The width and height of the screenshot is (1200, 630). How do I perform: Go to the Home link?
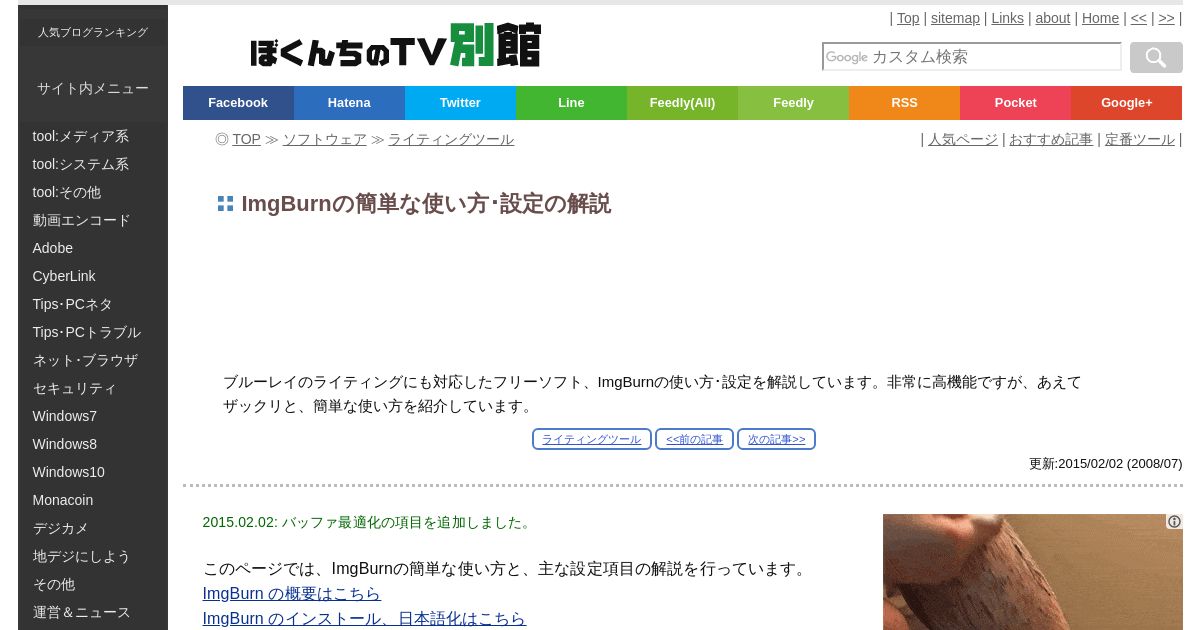[x=1100, y=18]
